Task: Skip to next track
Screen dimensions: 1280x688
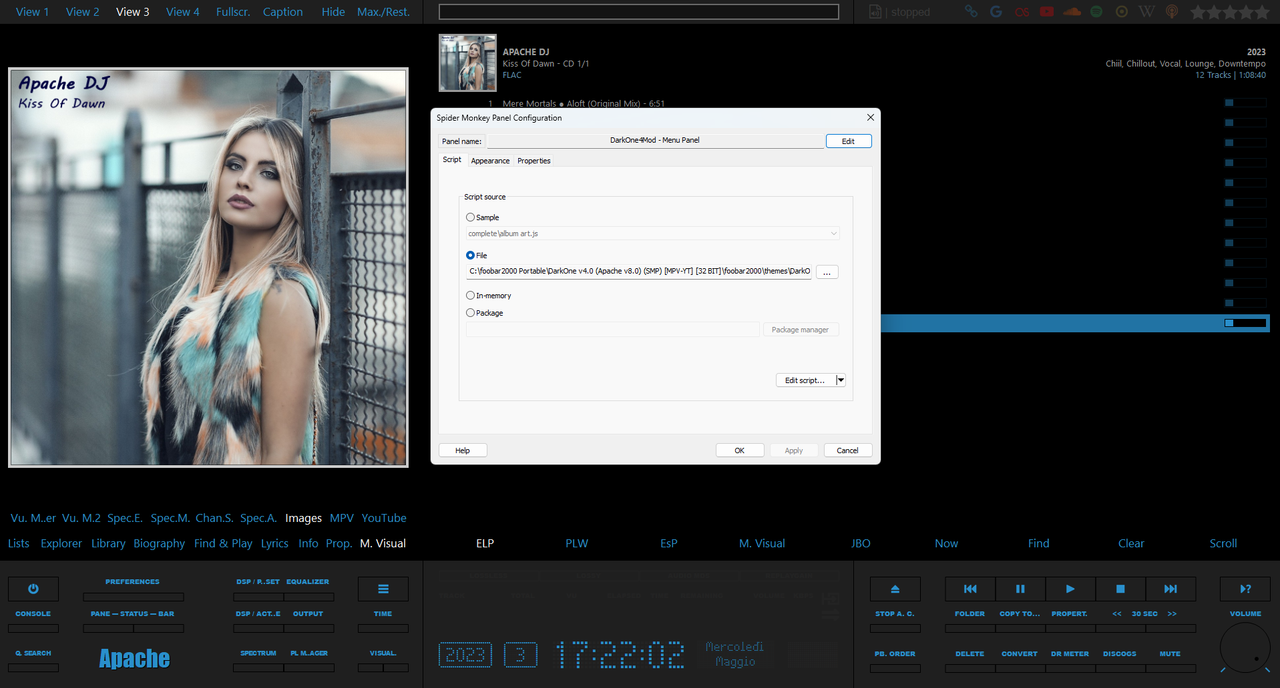Action: click(1170, 589)
